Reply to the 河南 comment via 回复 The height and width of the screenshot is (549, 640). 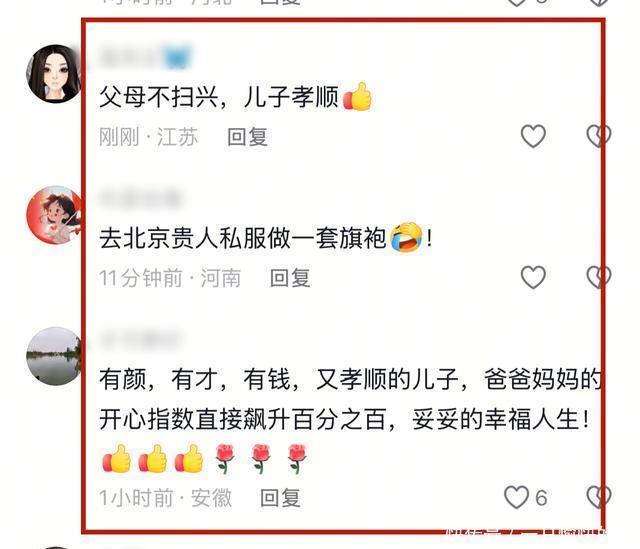pyautogui.click(x=290, y=278)
